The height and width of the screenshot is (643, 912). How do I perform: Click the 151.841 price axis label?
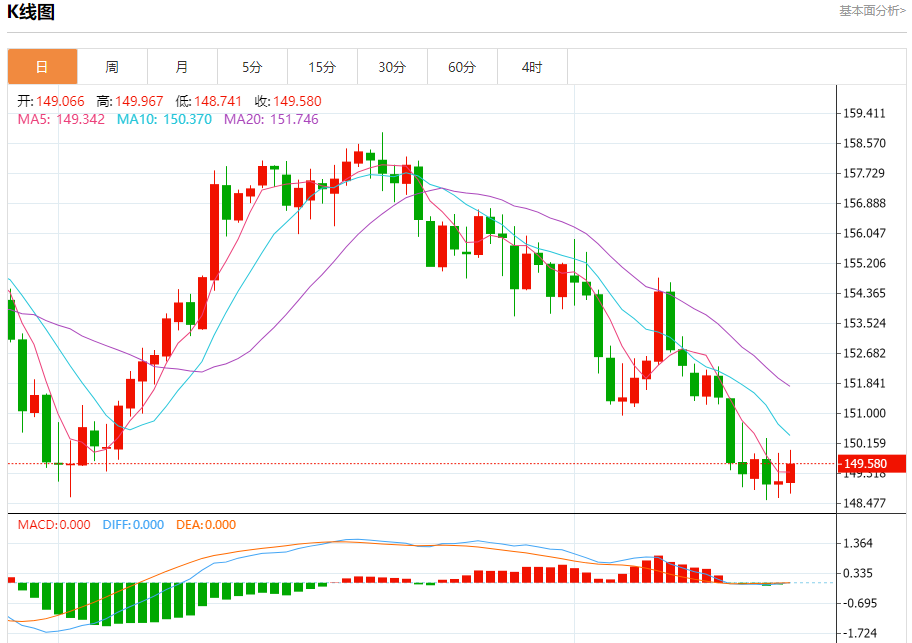864,384
